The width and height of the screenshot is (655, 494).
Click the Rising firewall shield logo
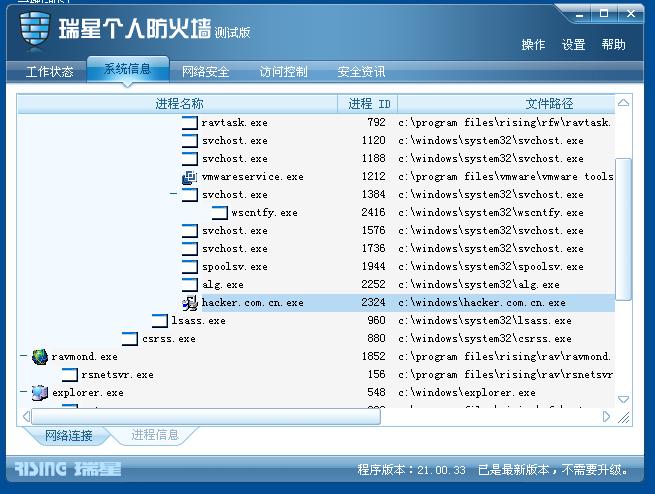35,29
